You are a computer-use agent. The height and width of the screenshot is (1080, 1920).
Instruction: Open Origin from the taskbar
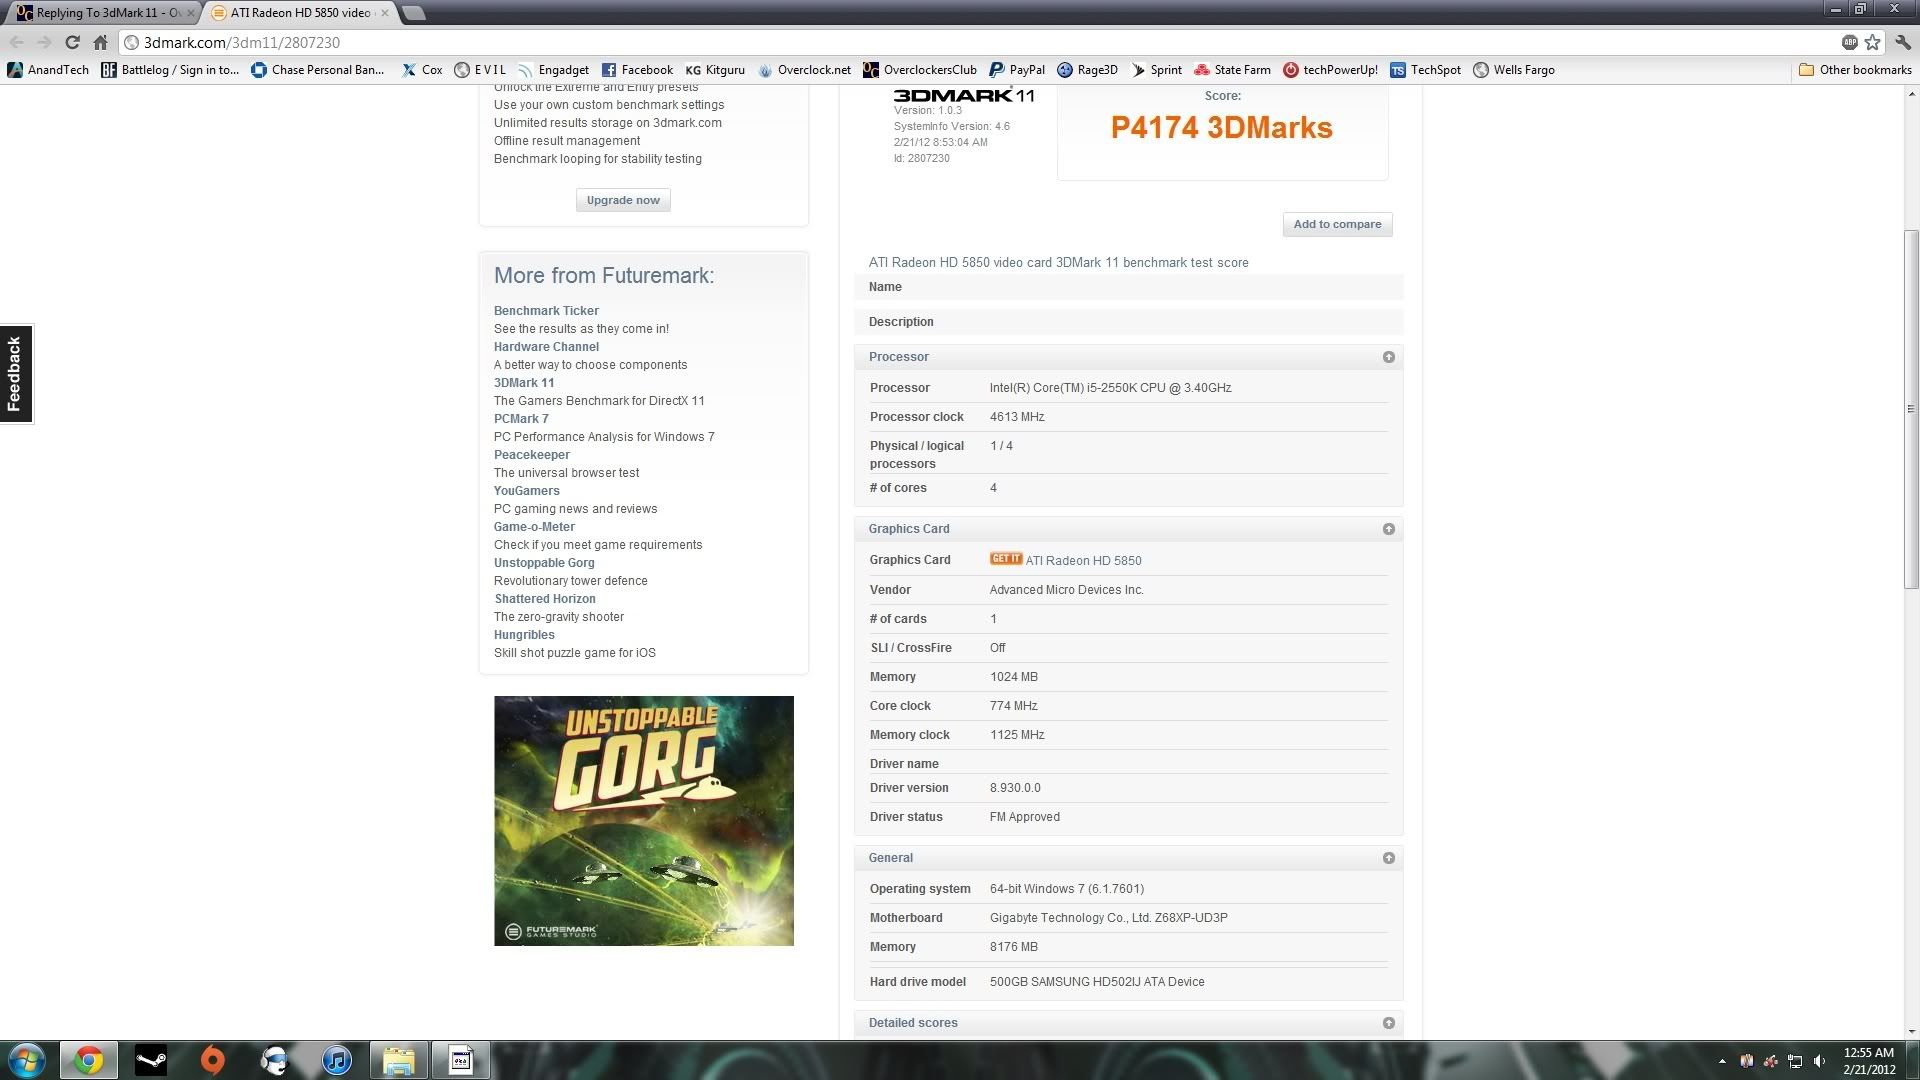[213, 1060]
